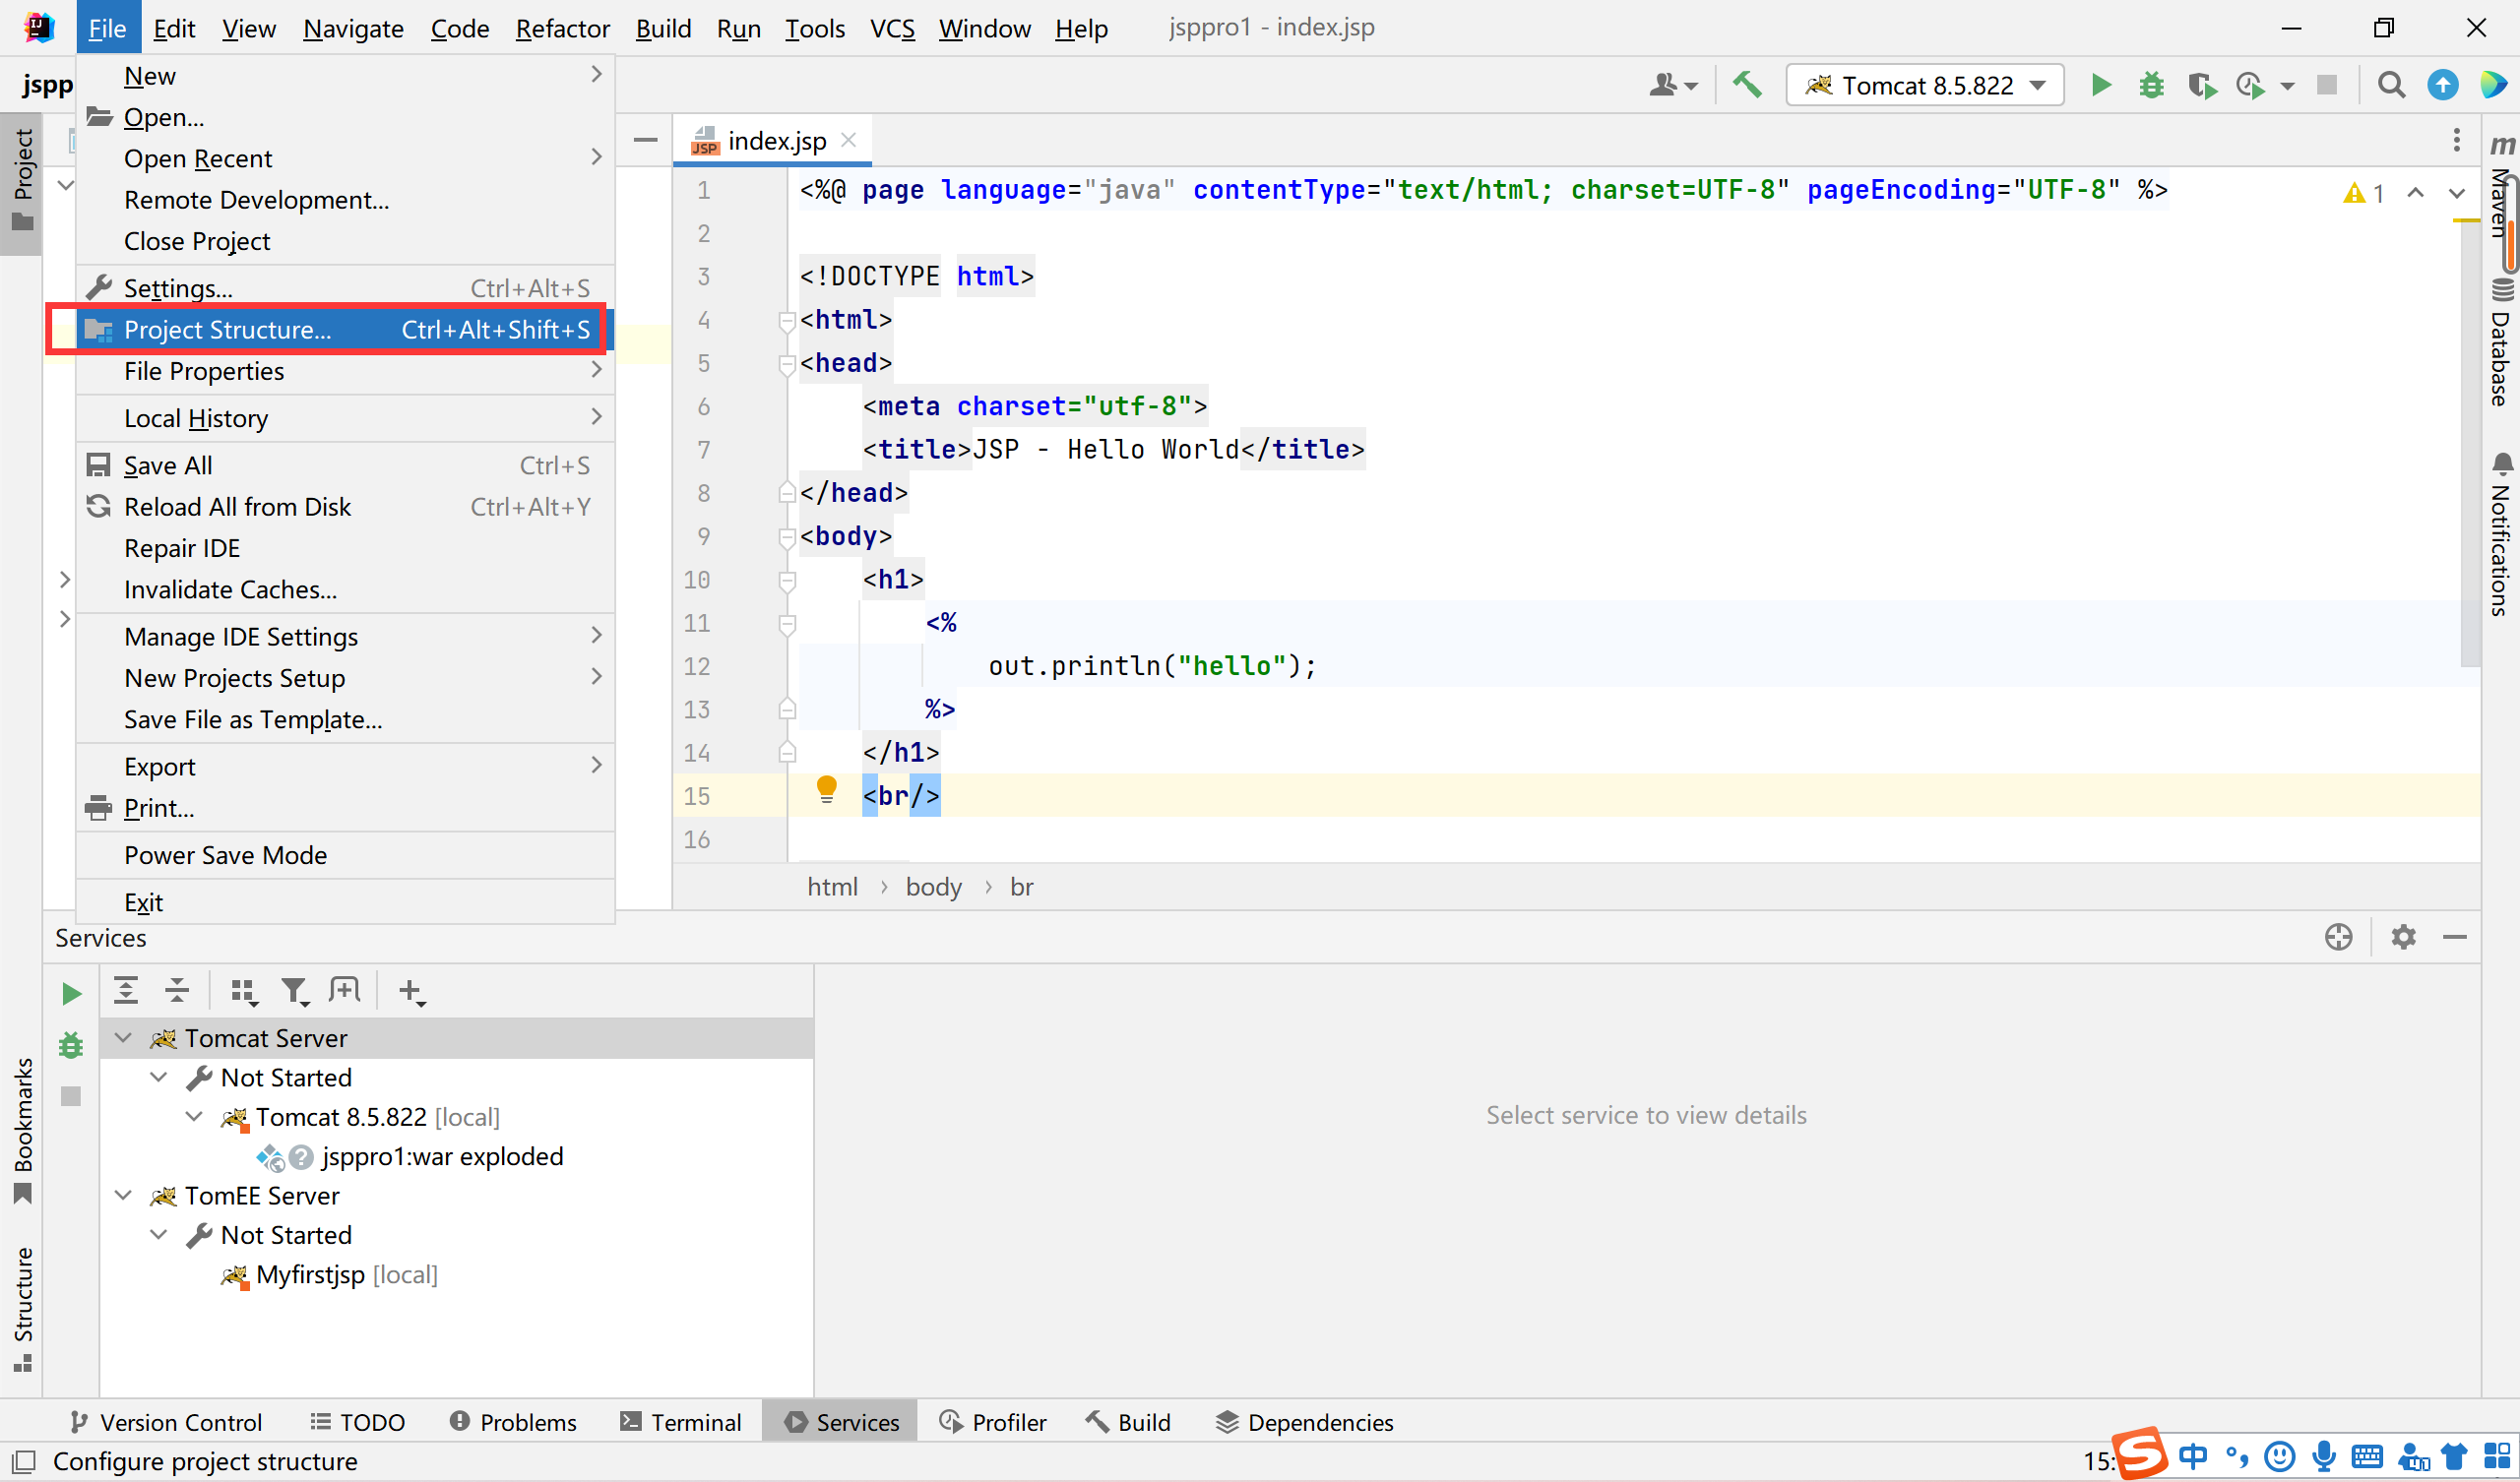2520x1482 pixels.
Task: Hide the Services panel with minus icon
Action: click(x=2455, y=937)
